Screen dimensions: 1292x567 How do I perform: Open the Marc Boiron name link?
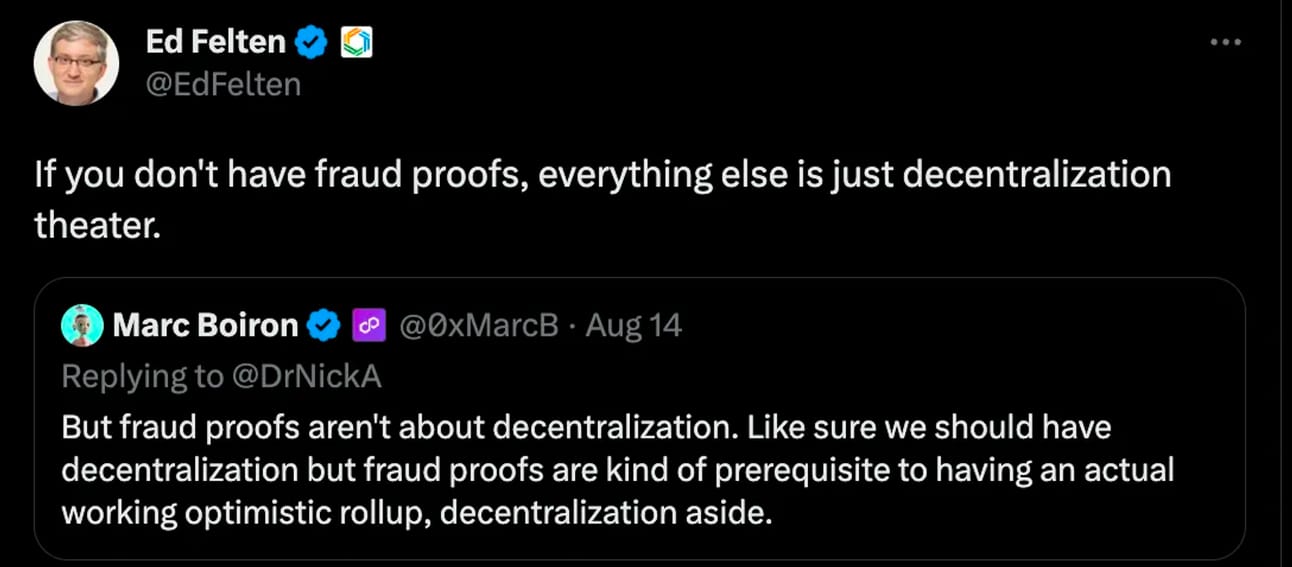[x=205, y=325]
